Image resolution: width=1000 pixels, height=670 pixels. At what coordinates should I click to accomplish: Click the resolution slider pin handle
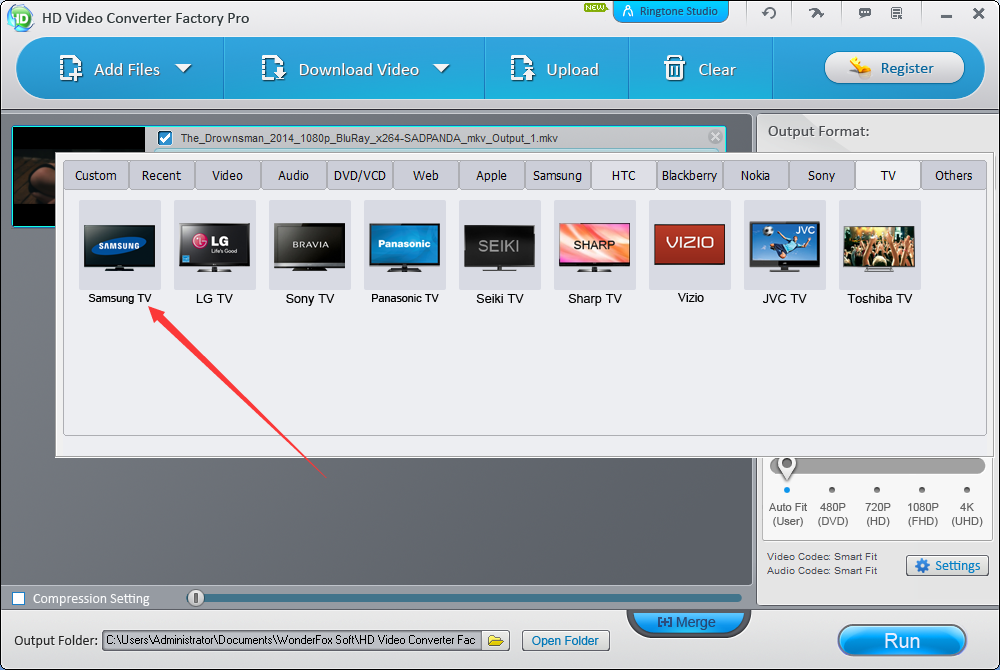786,467
